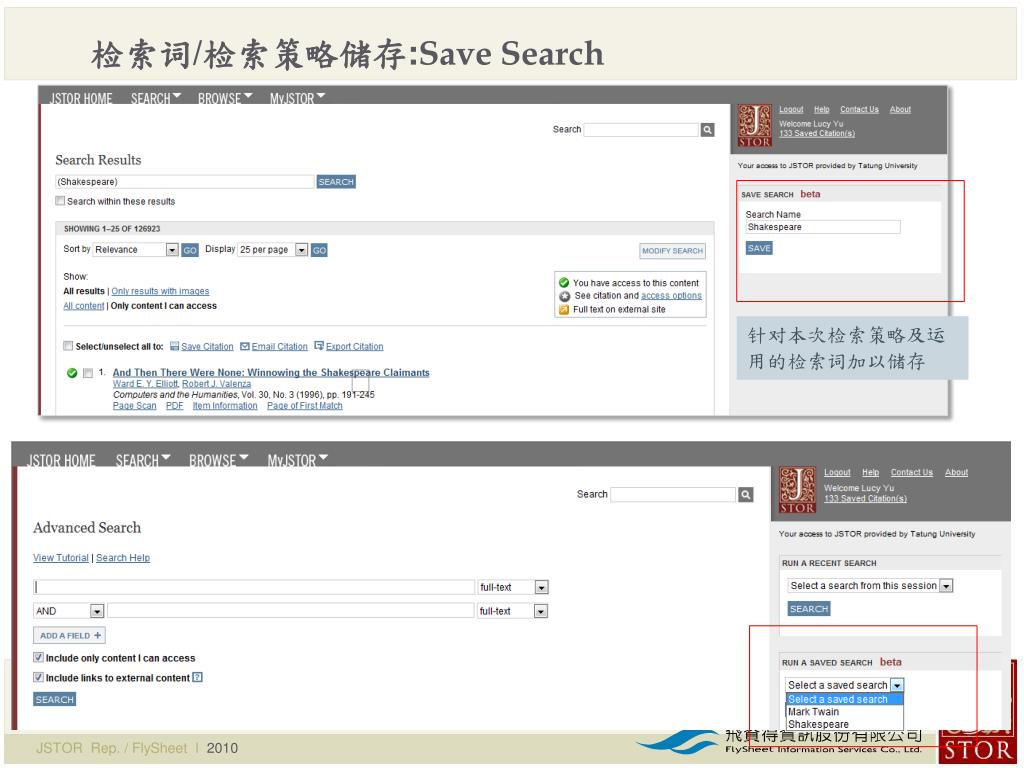
Task: Click the magnifier search icon in the top screenshot
Action: tap(707, 130)
